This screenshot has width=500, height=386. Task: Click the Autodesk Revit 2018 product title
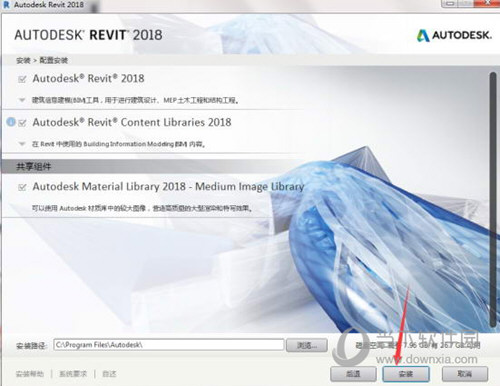click(x=88, y=79)
